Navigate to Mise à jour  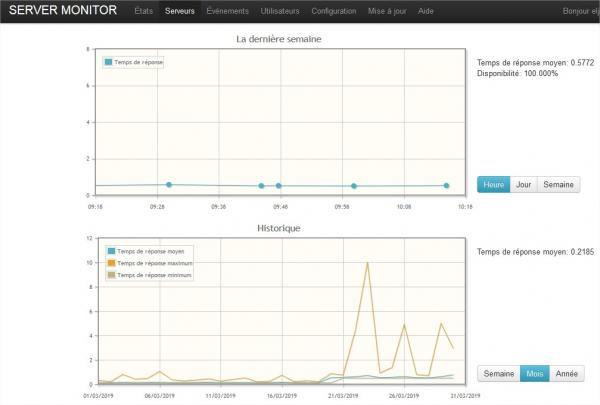(x=388, y=11)
